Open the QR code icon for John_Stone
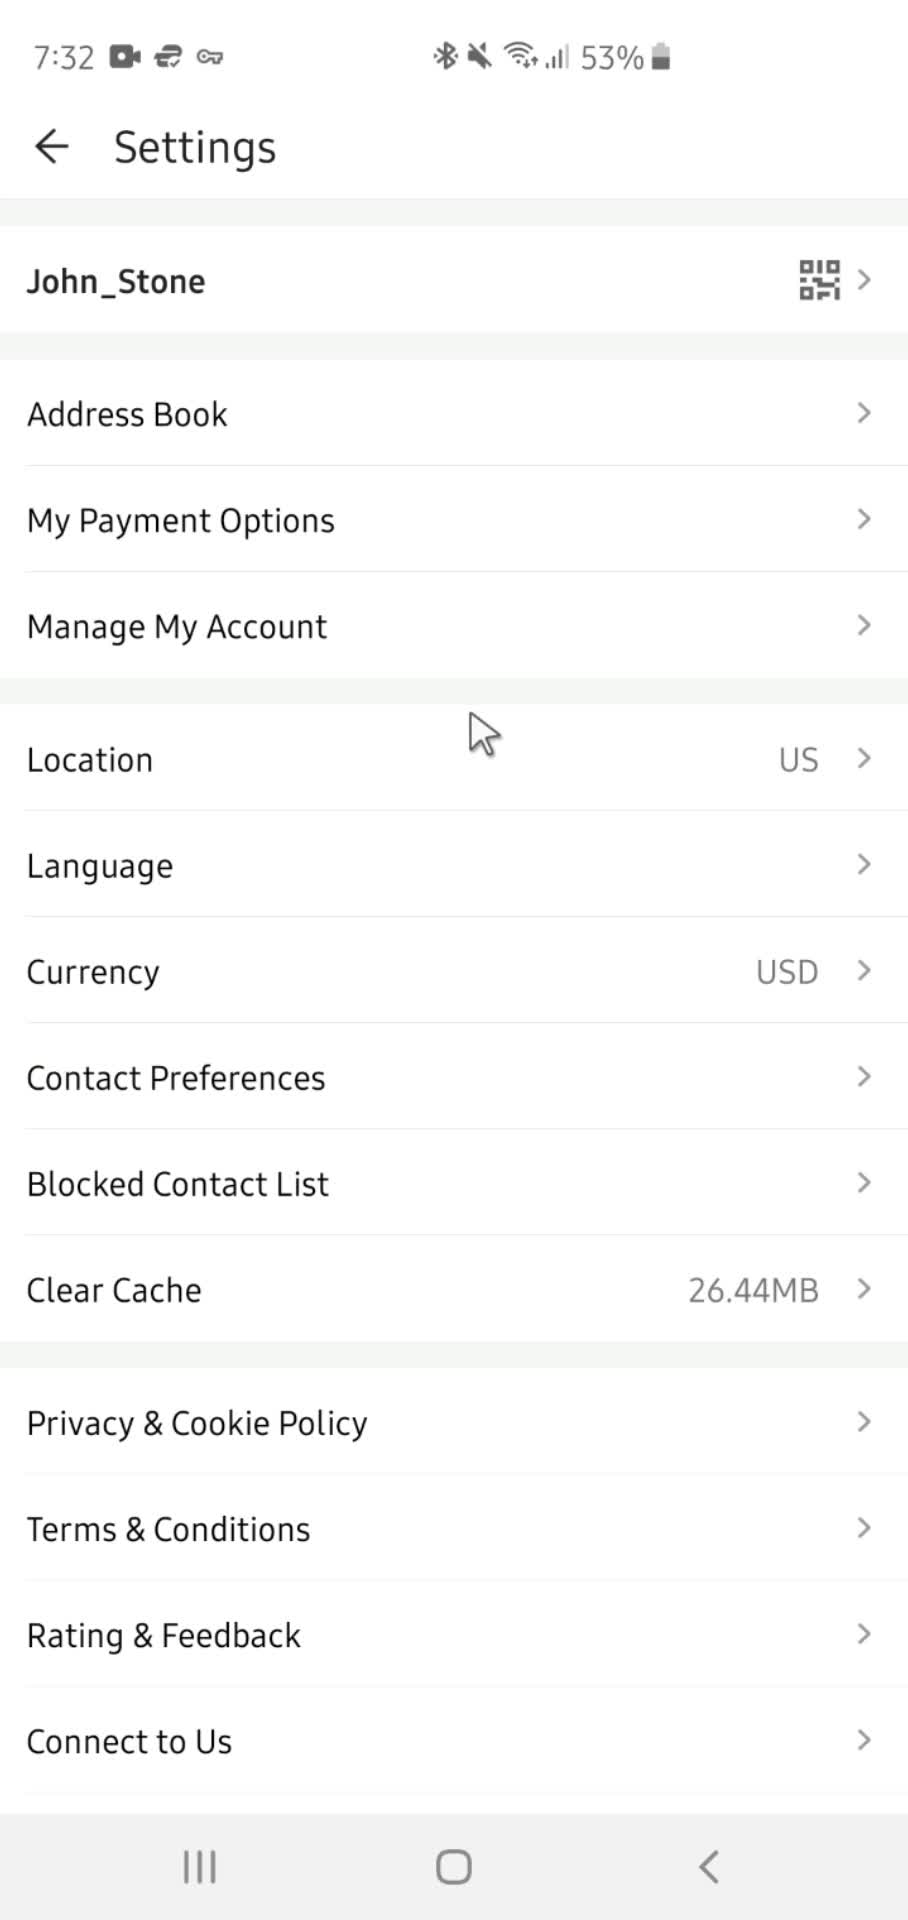 point(819,280)
